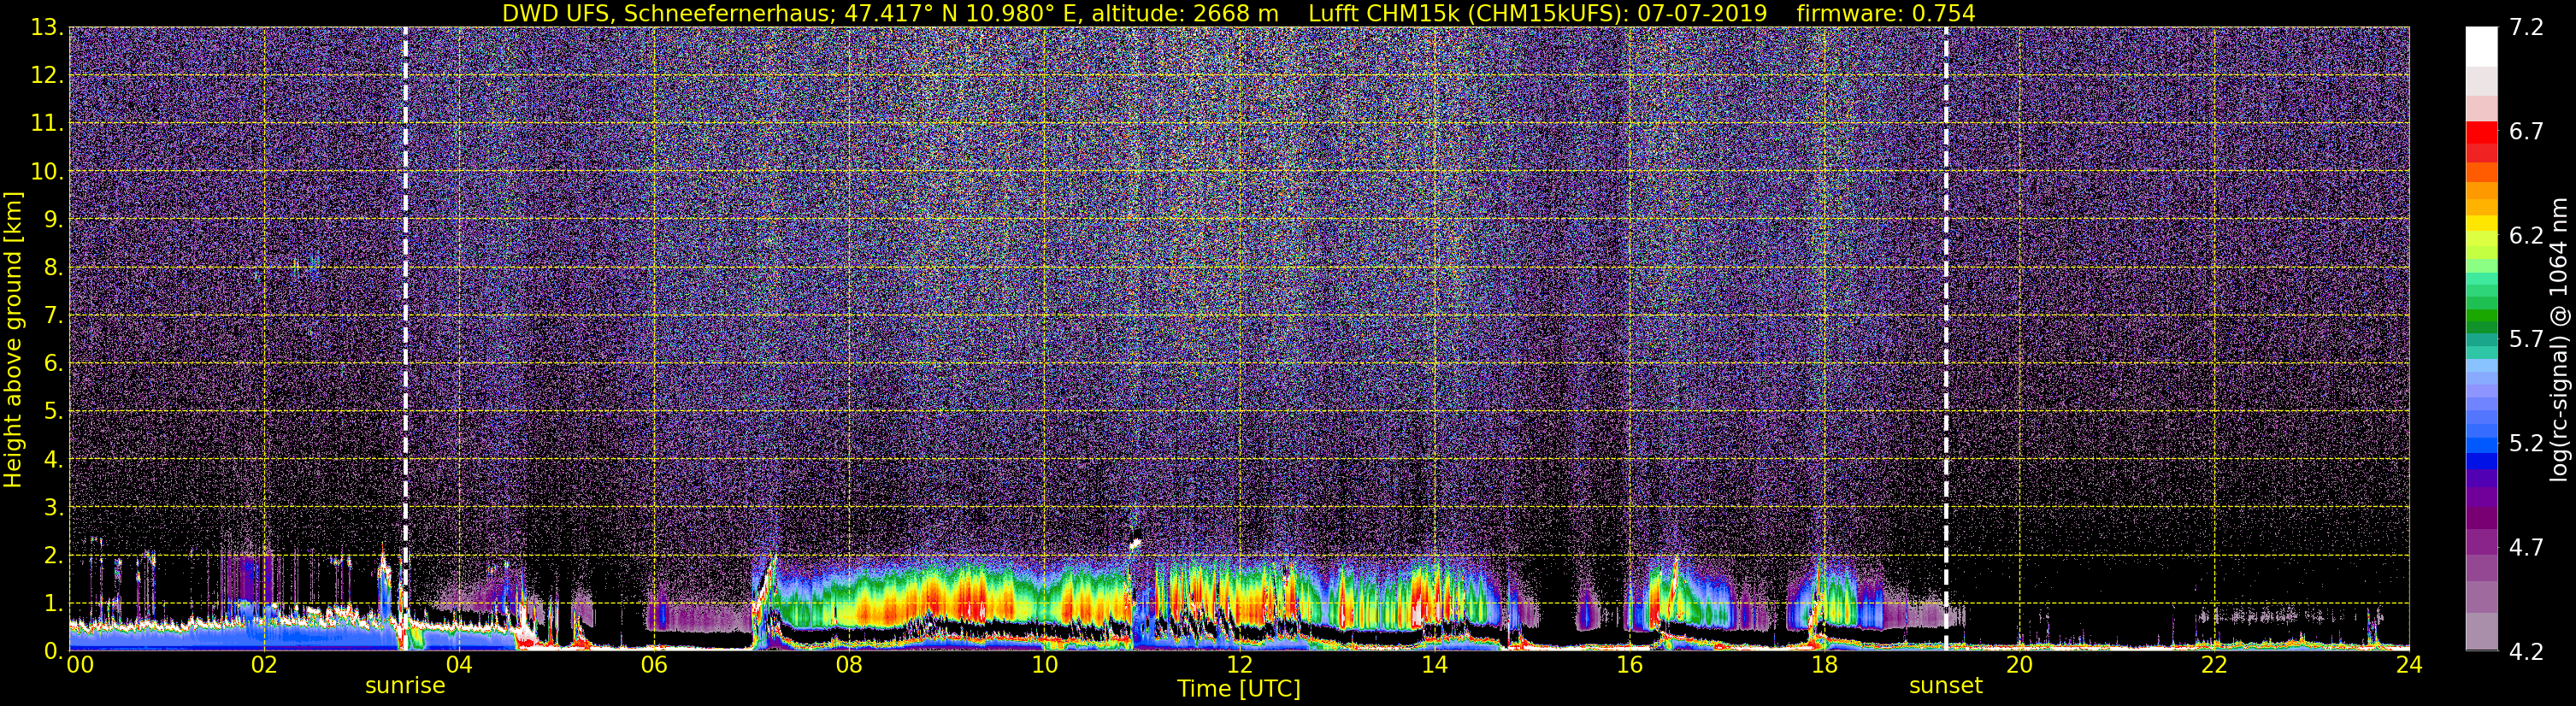Click the 'sunset' label below the axis
Image resolution: width=2576 pixels, height=706 pixels.
pos(1945,686)
